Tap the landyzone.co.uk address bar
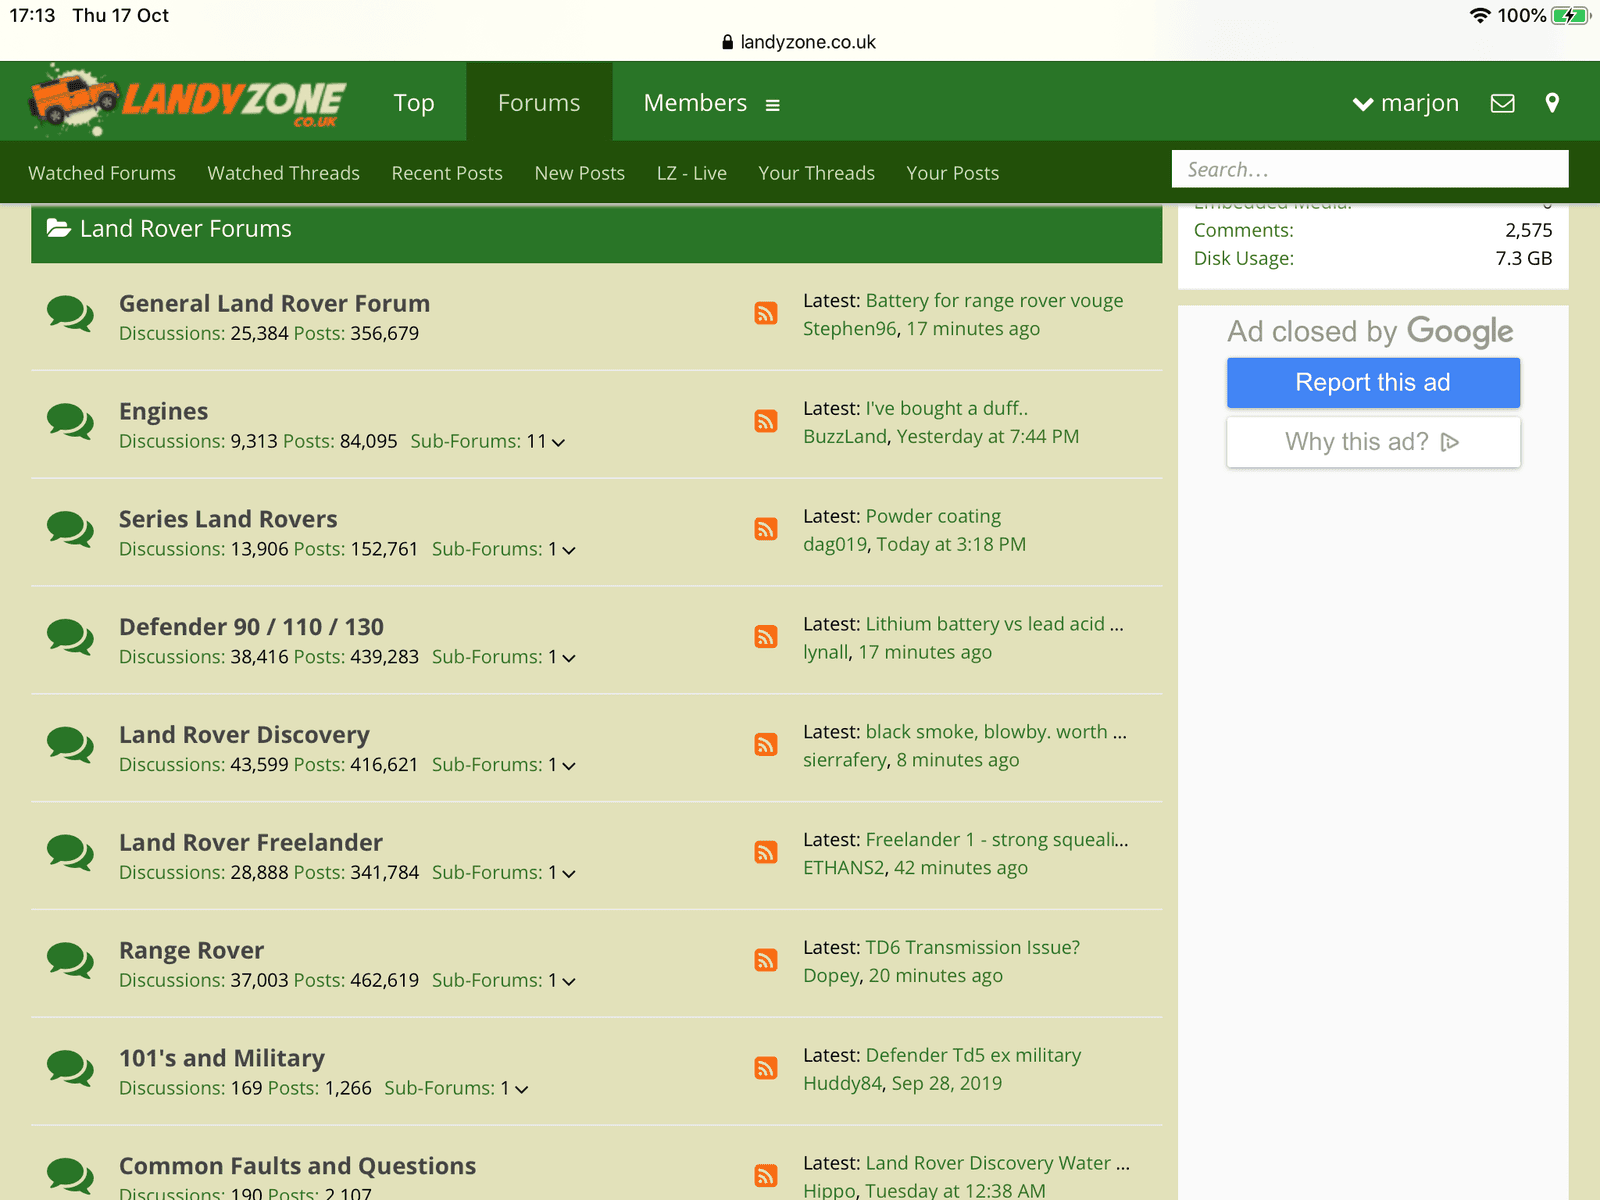The width and height of the screenshot is (1600, 1200). [x=799, y=42]
